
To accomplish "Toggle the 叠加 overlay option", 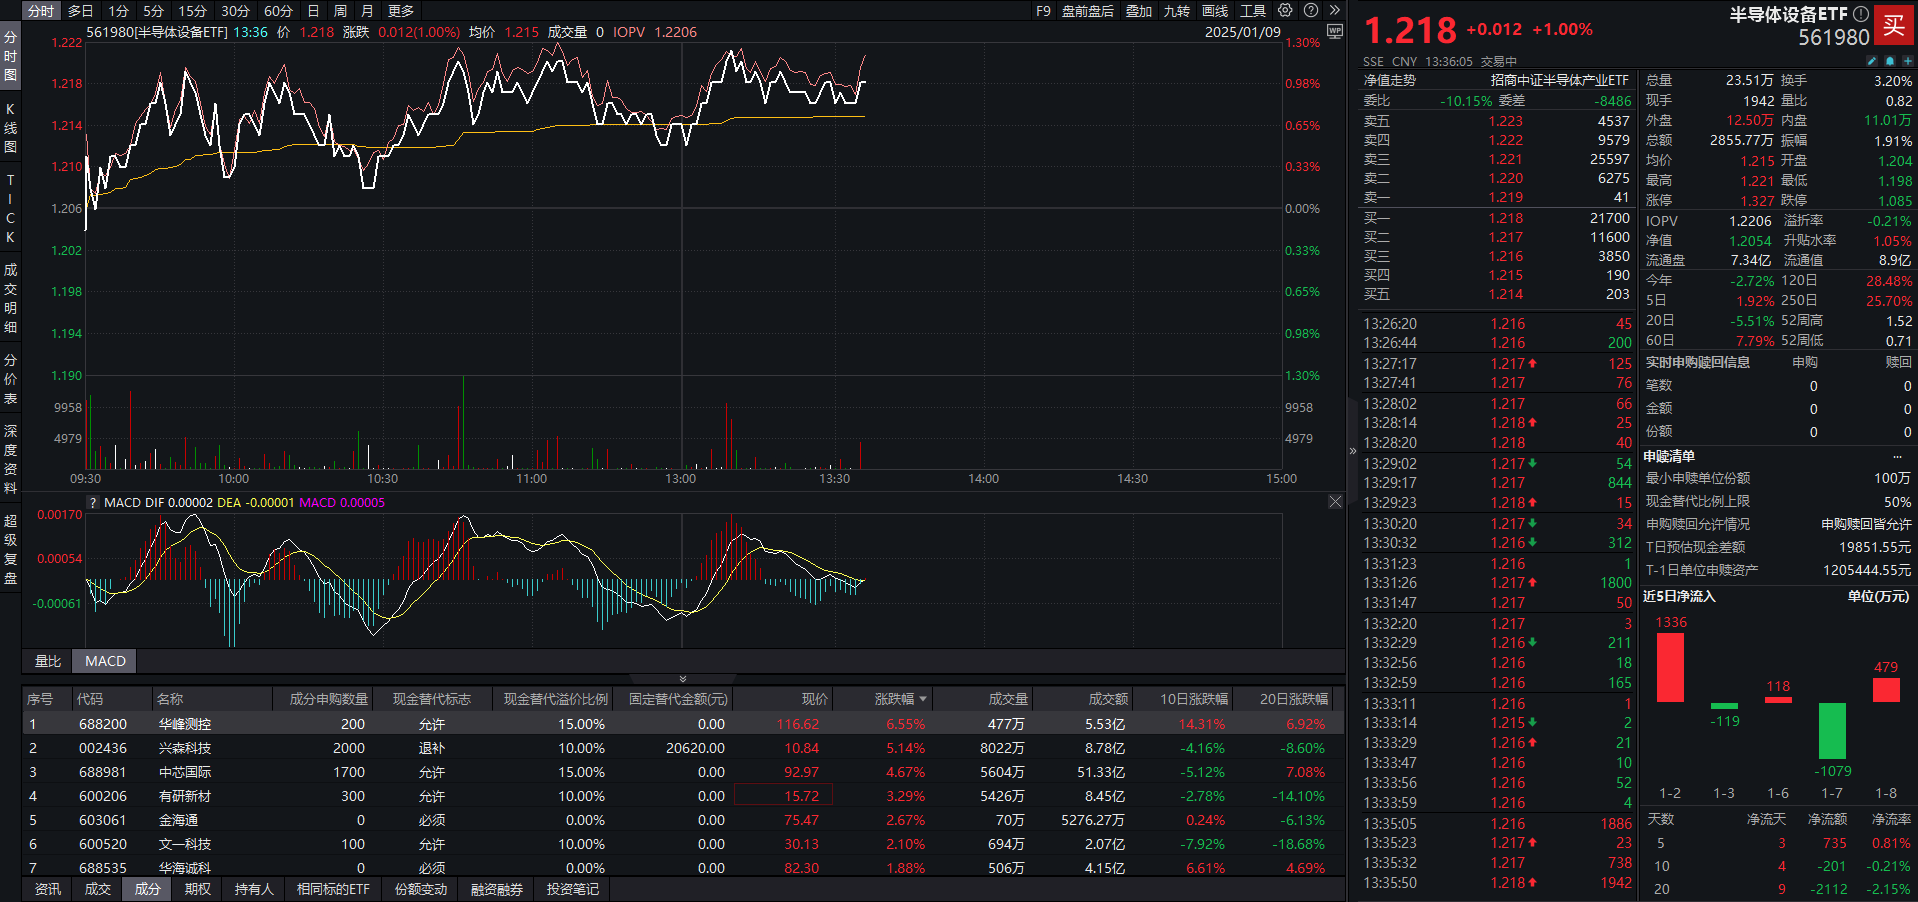I will tap(1139, 11).
